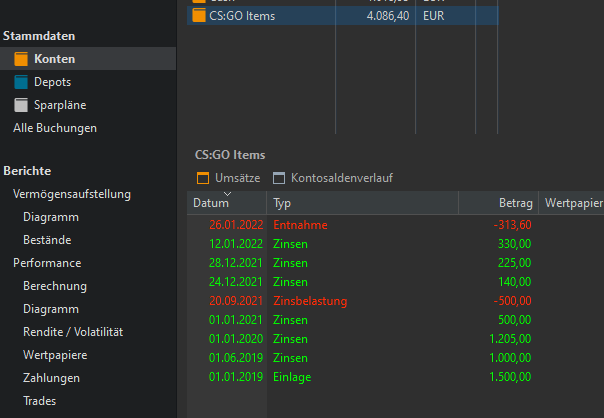Select the Performance section entry

click(47, 263)
